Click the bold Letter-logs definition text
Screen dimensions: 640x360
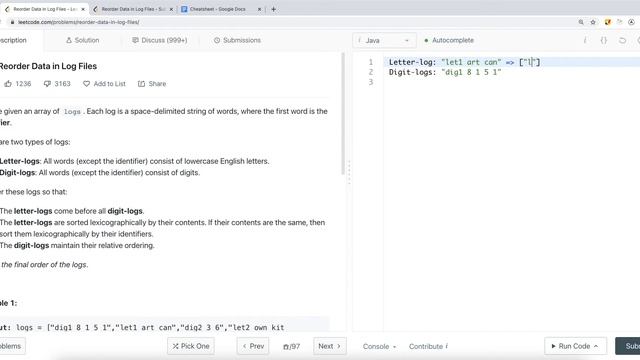coord(20,161)
